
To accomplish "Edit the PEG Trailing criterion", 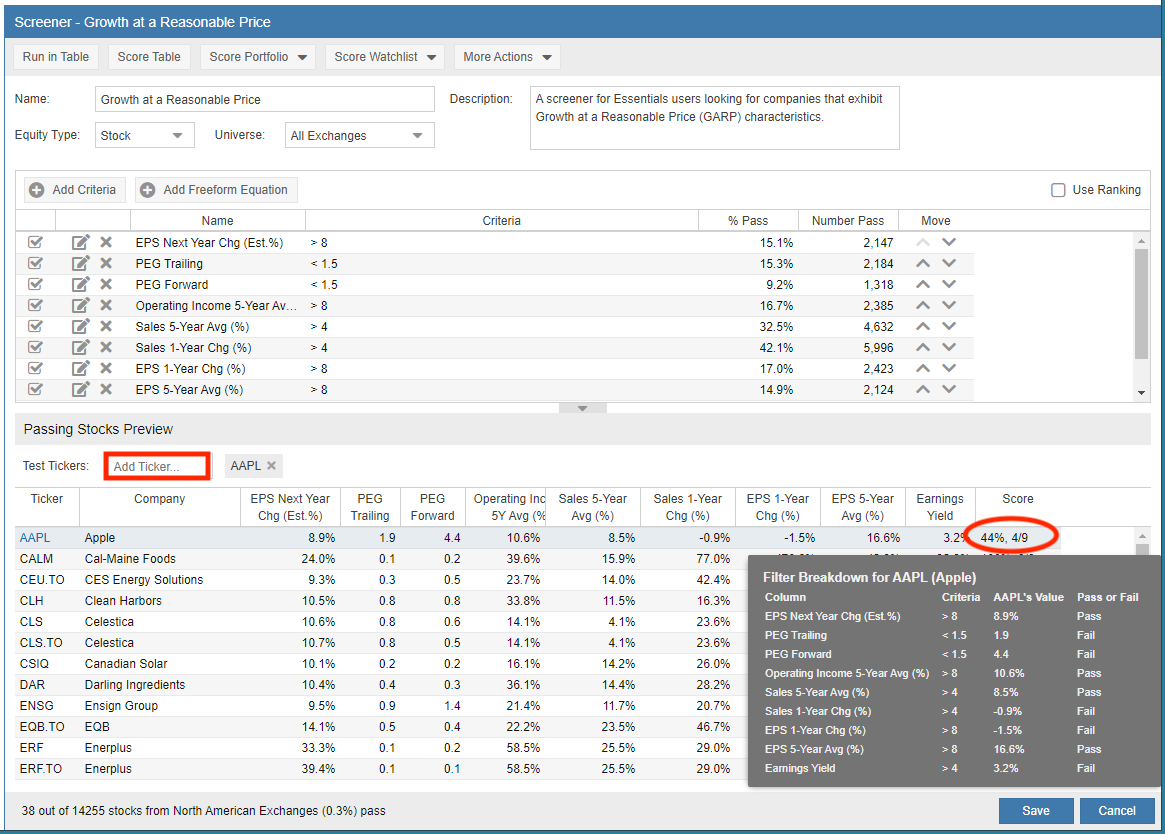I will [80, 263].
